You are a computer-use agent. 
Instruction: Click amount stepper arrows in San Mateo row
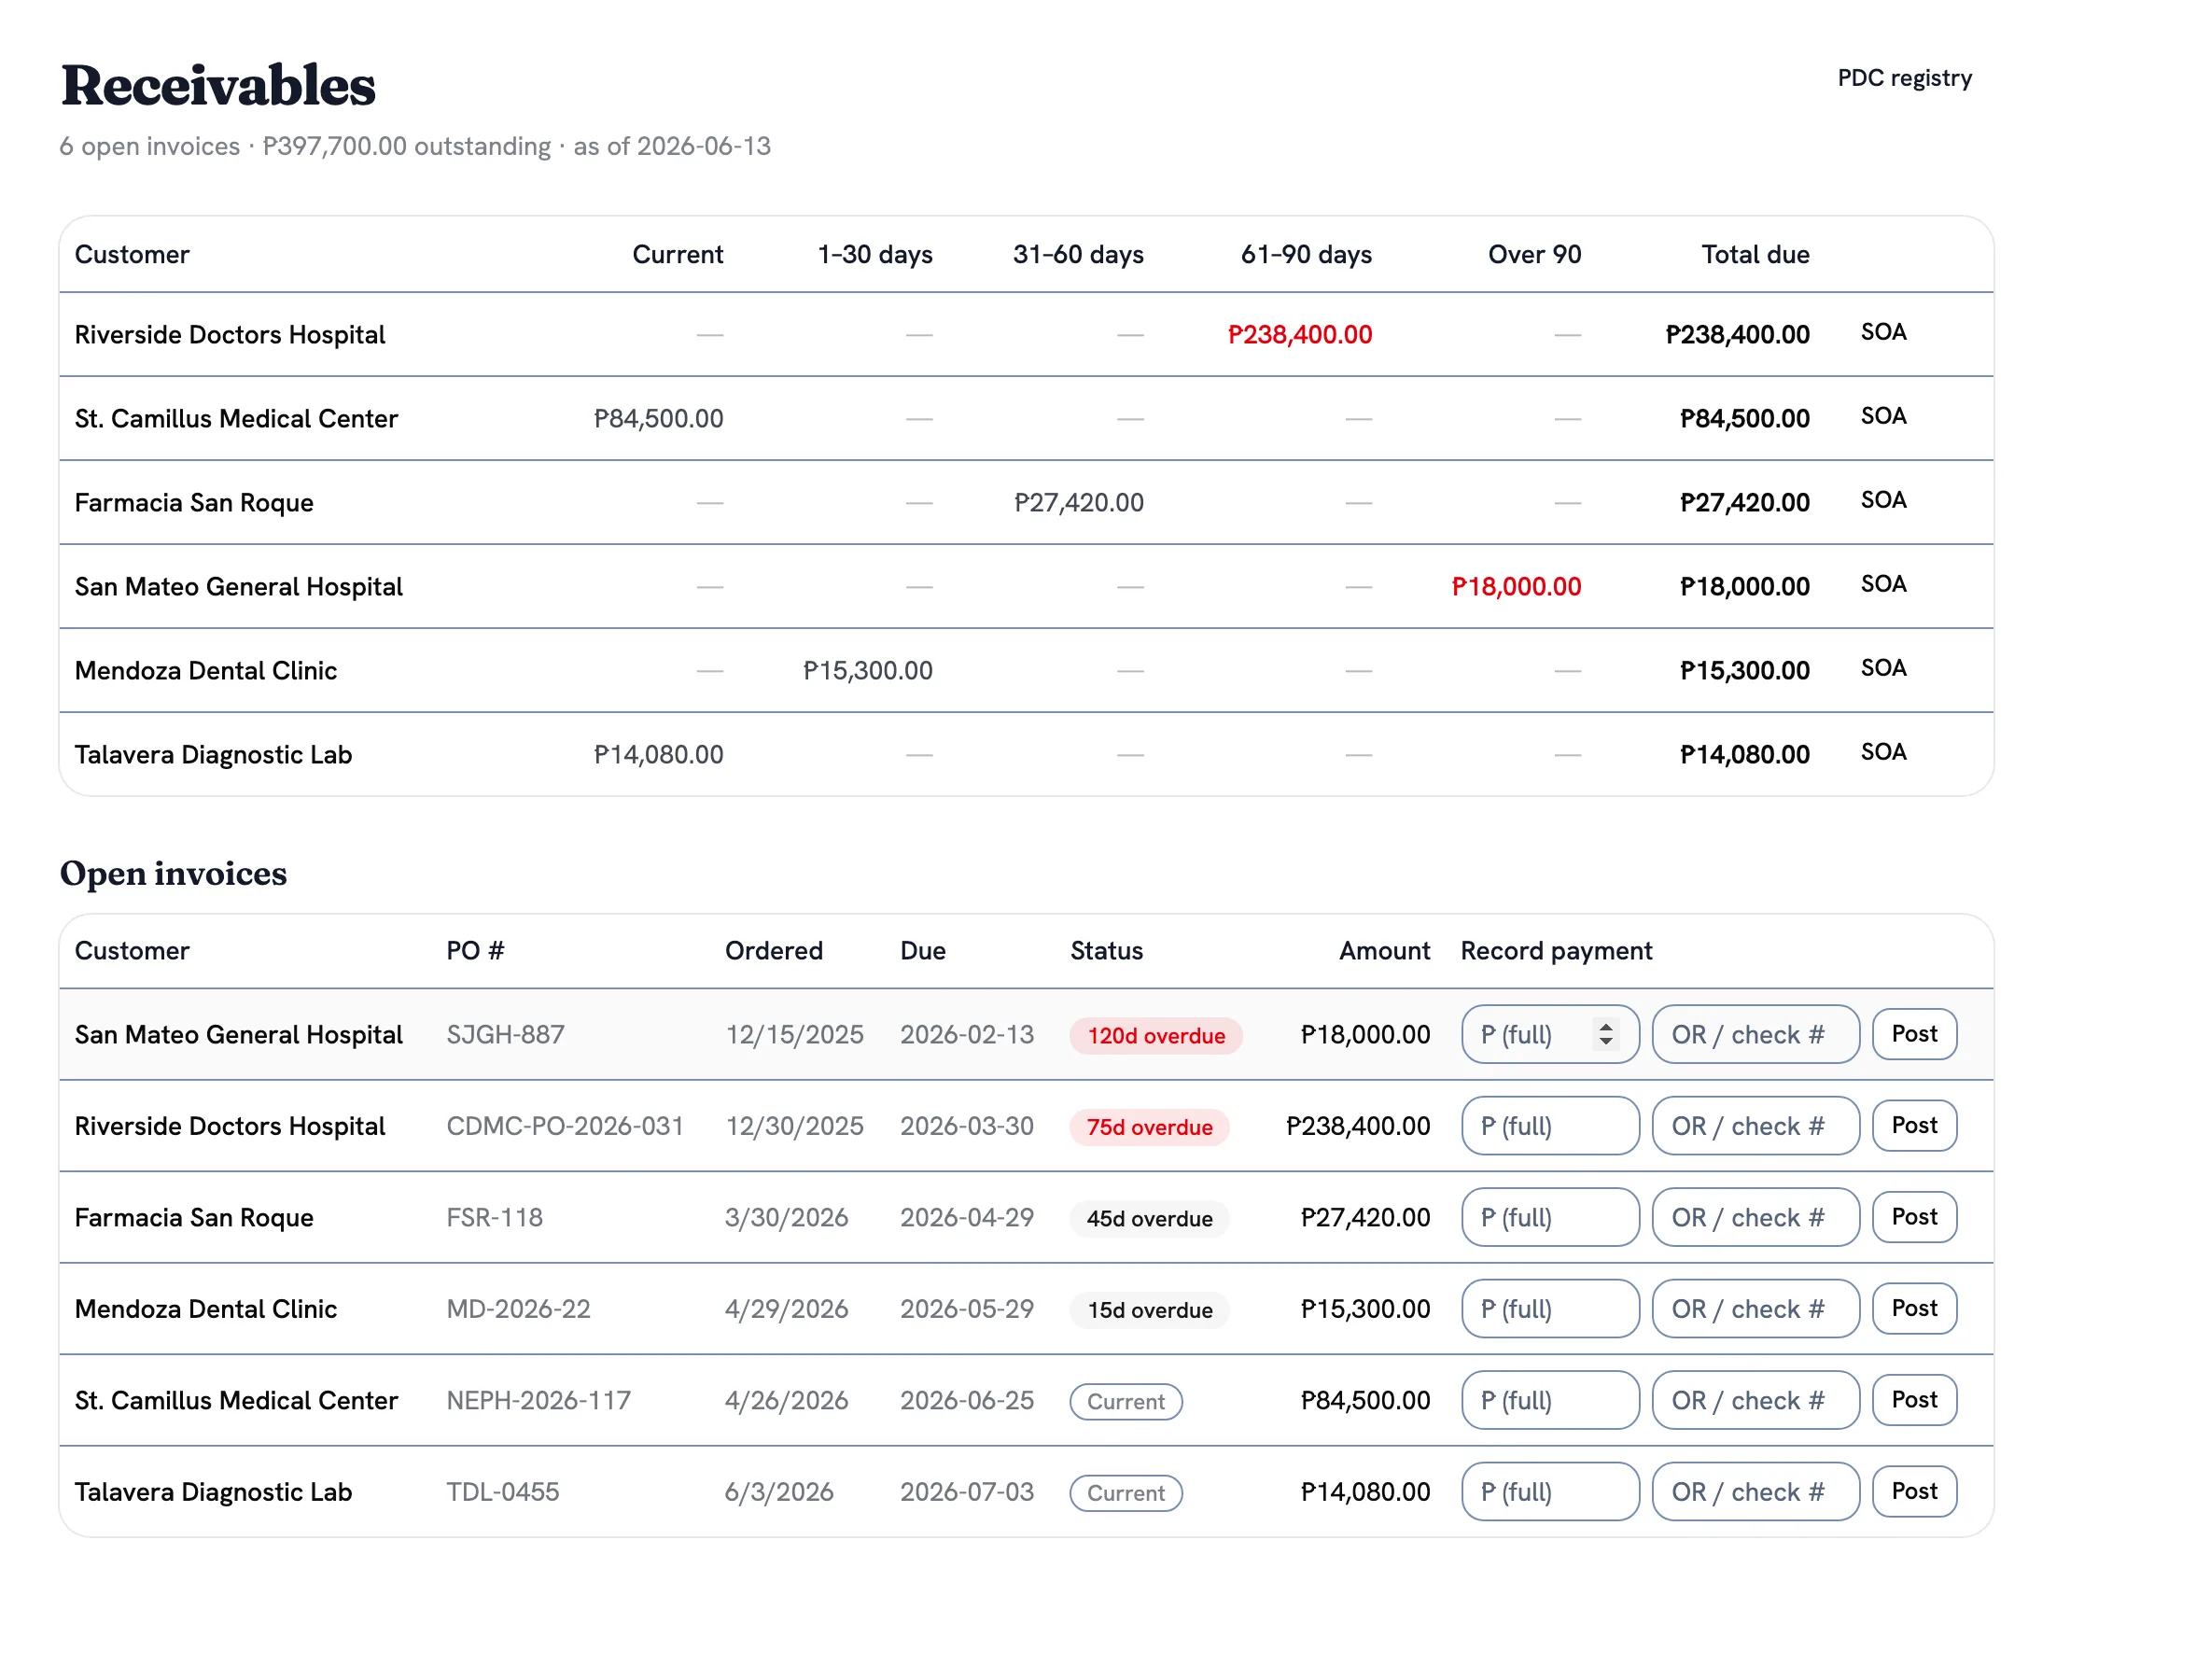pos(1605,1033)
